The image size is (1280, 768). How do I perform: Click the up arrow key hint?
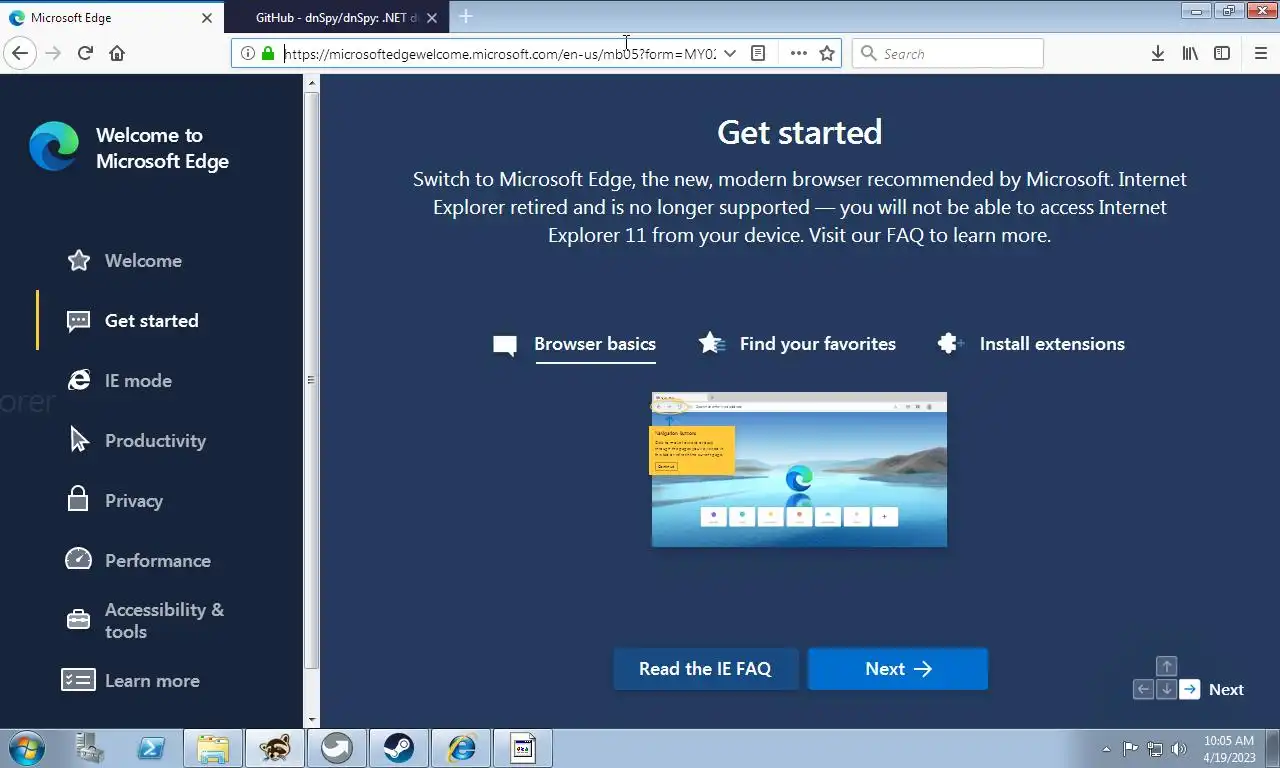[x=1166, y=666]
